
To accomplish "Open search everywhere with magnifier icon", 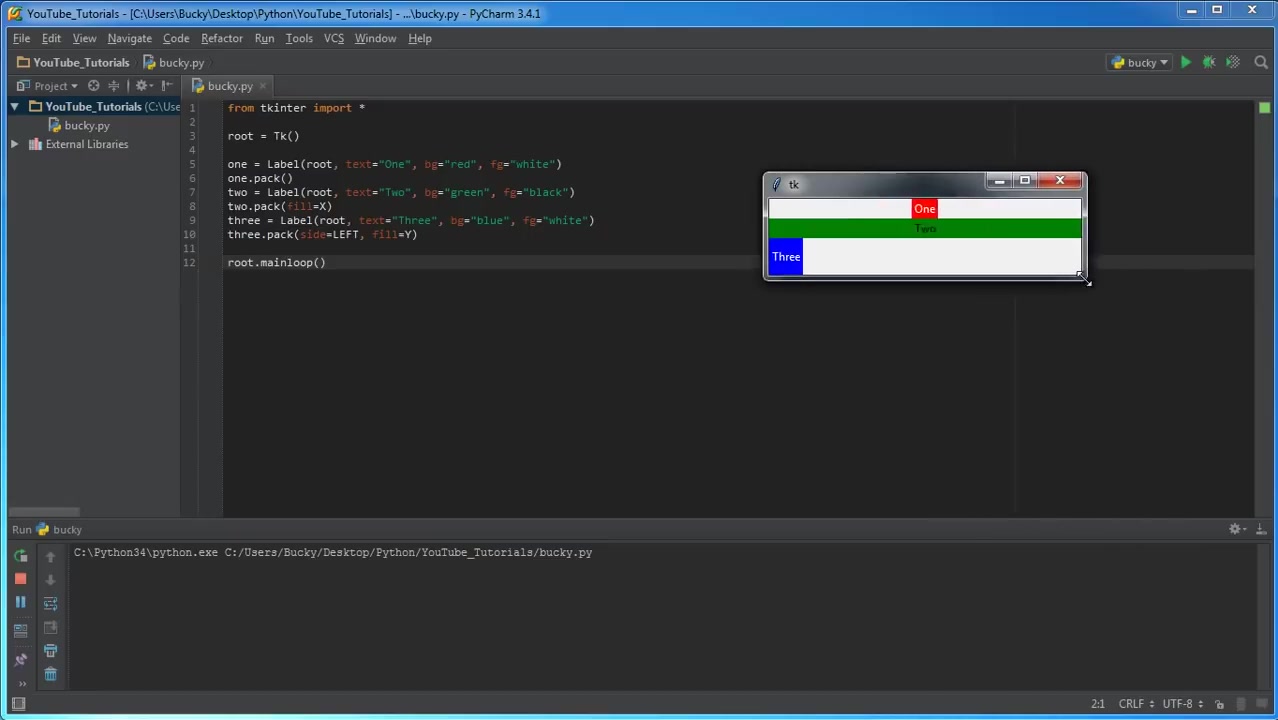I will tap(1261, 62).
